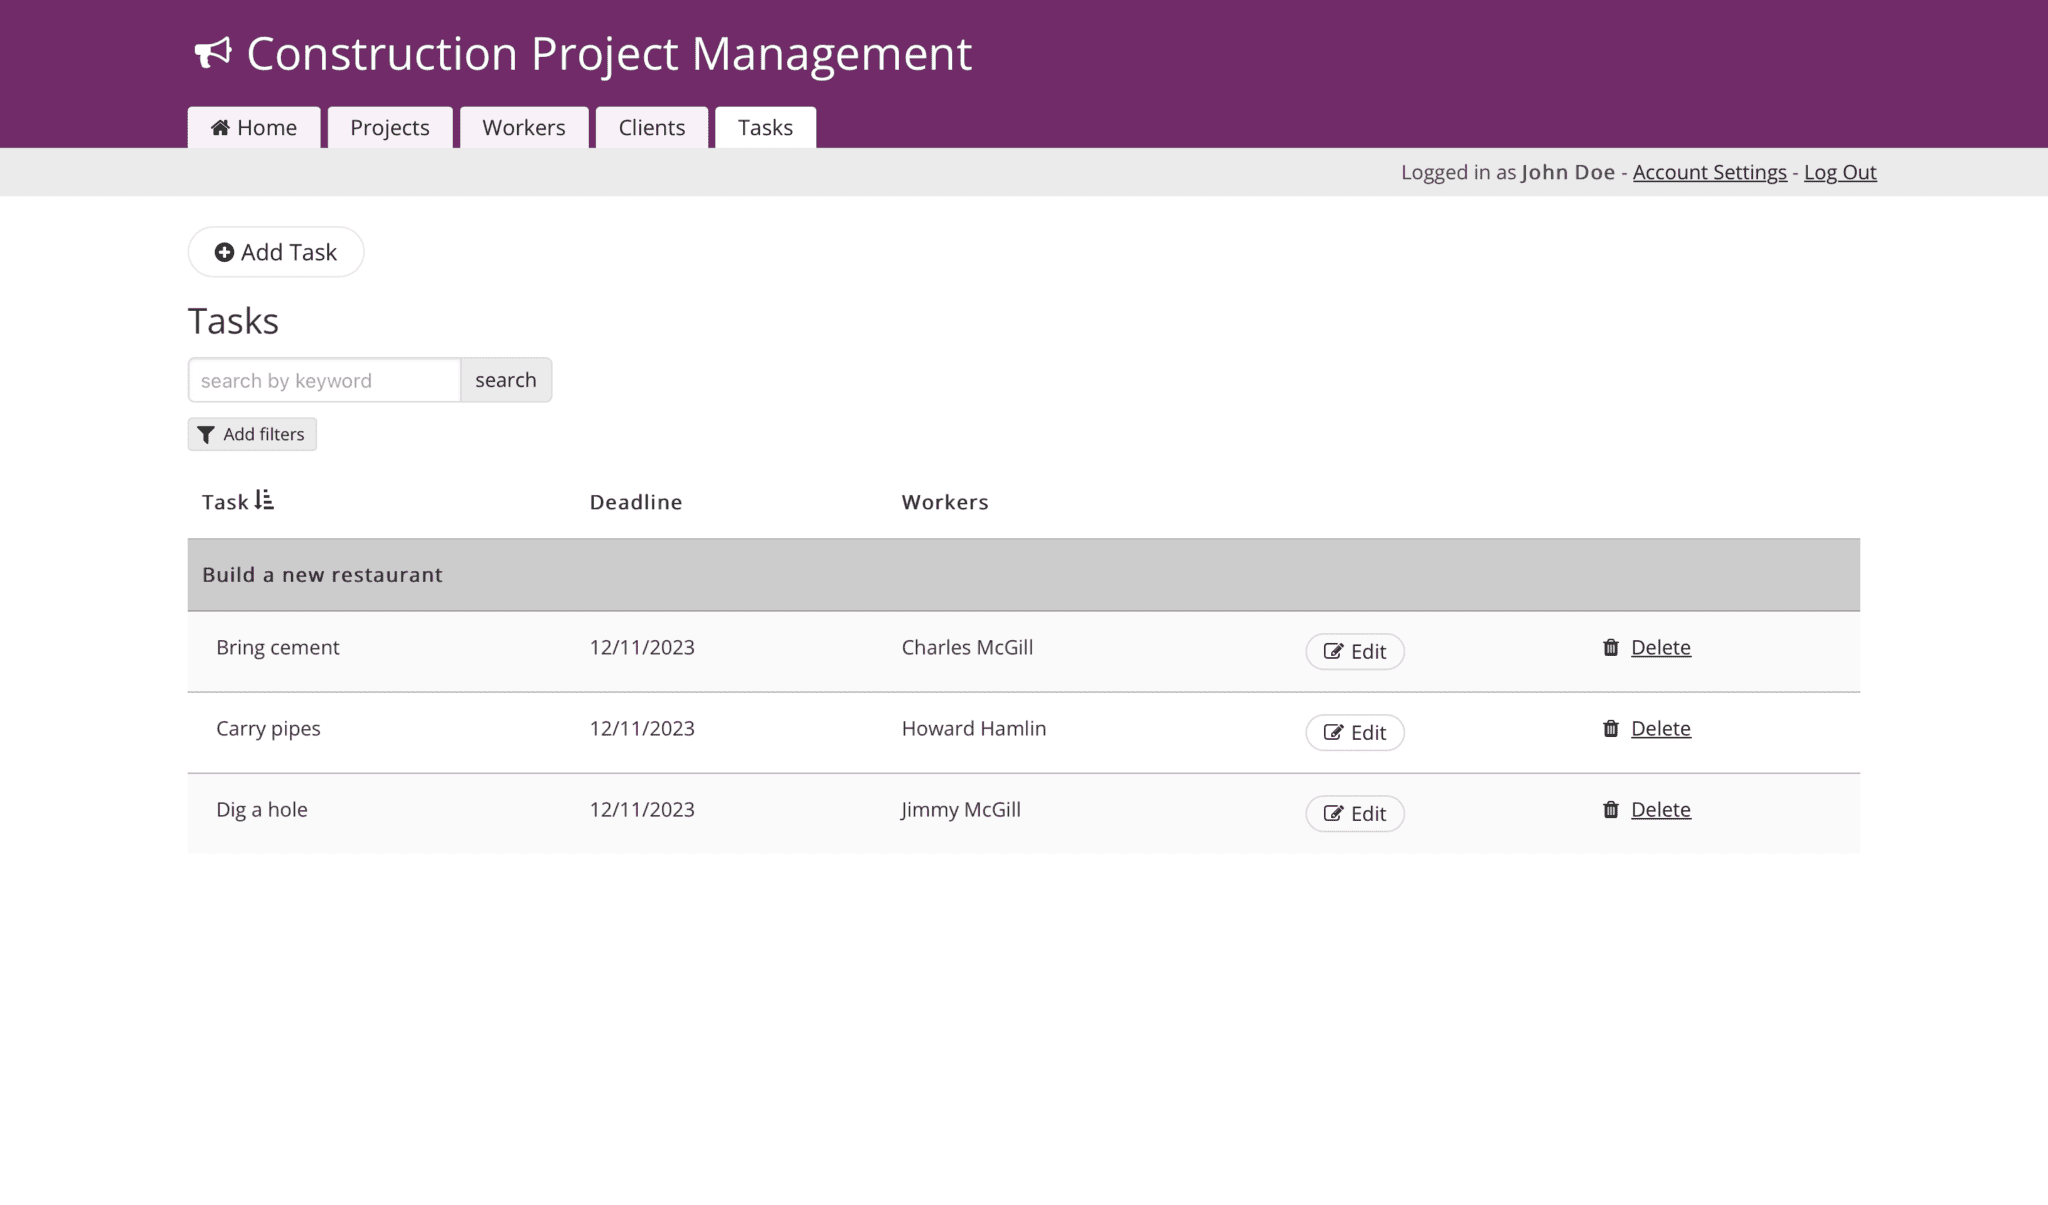The image size is (2048, 1205).
Task: Click the plus icon on Add Task
Action: (x=224, y=252)
